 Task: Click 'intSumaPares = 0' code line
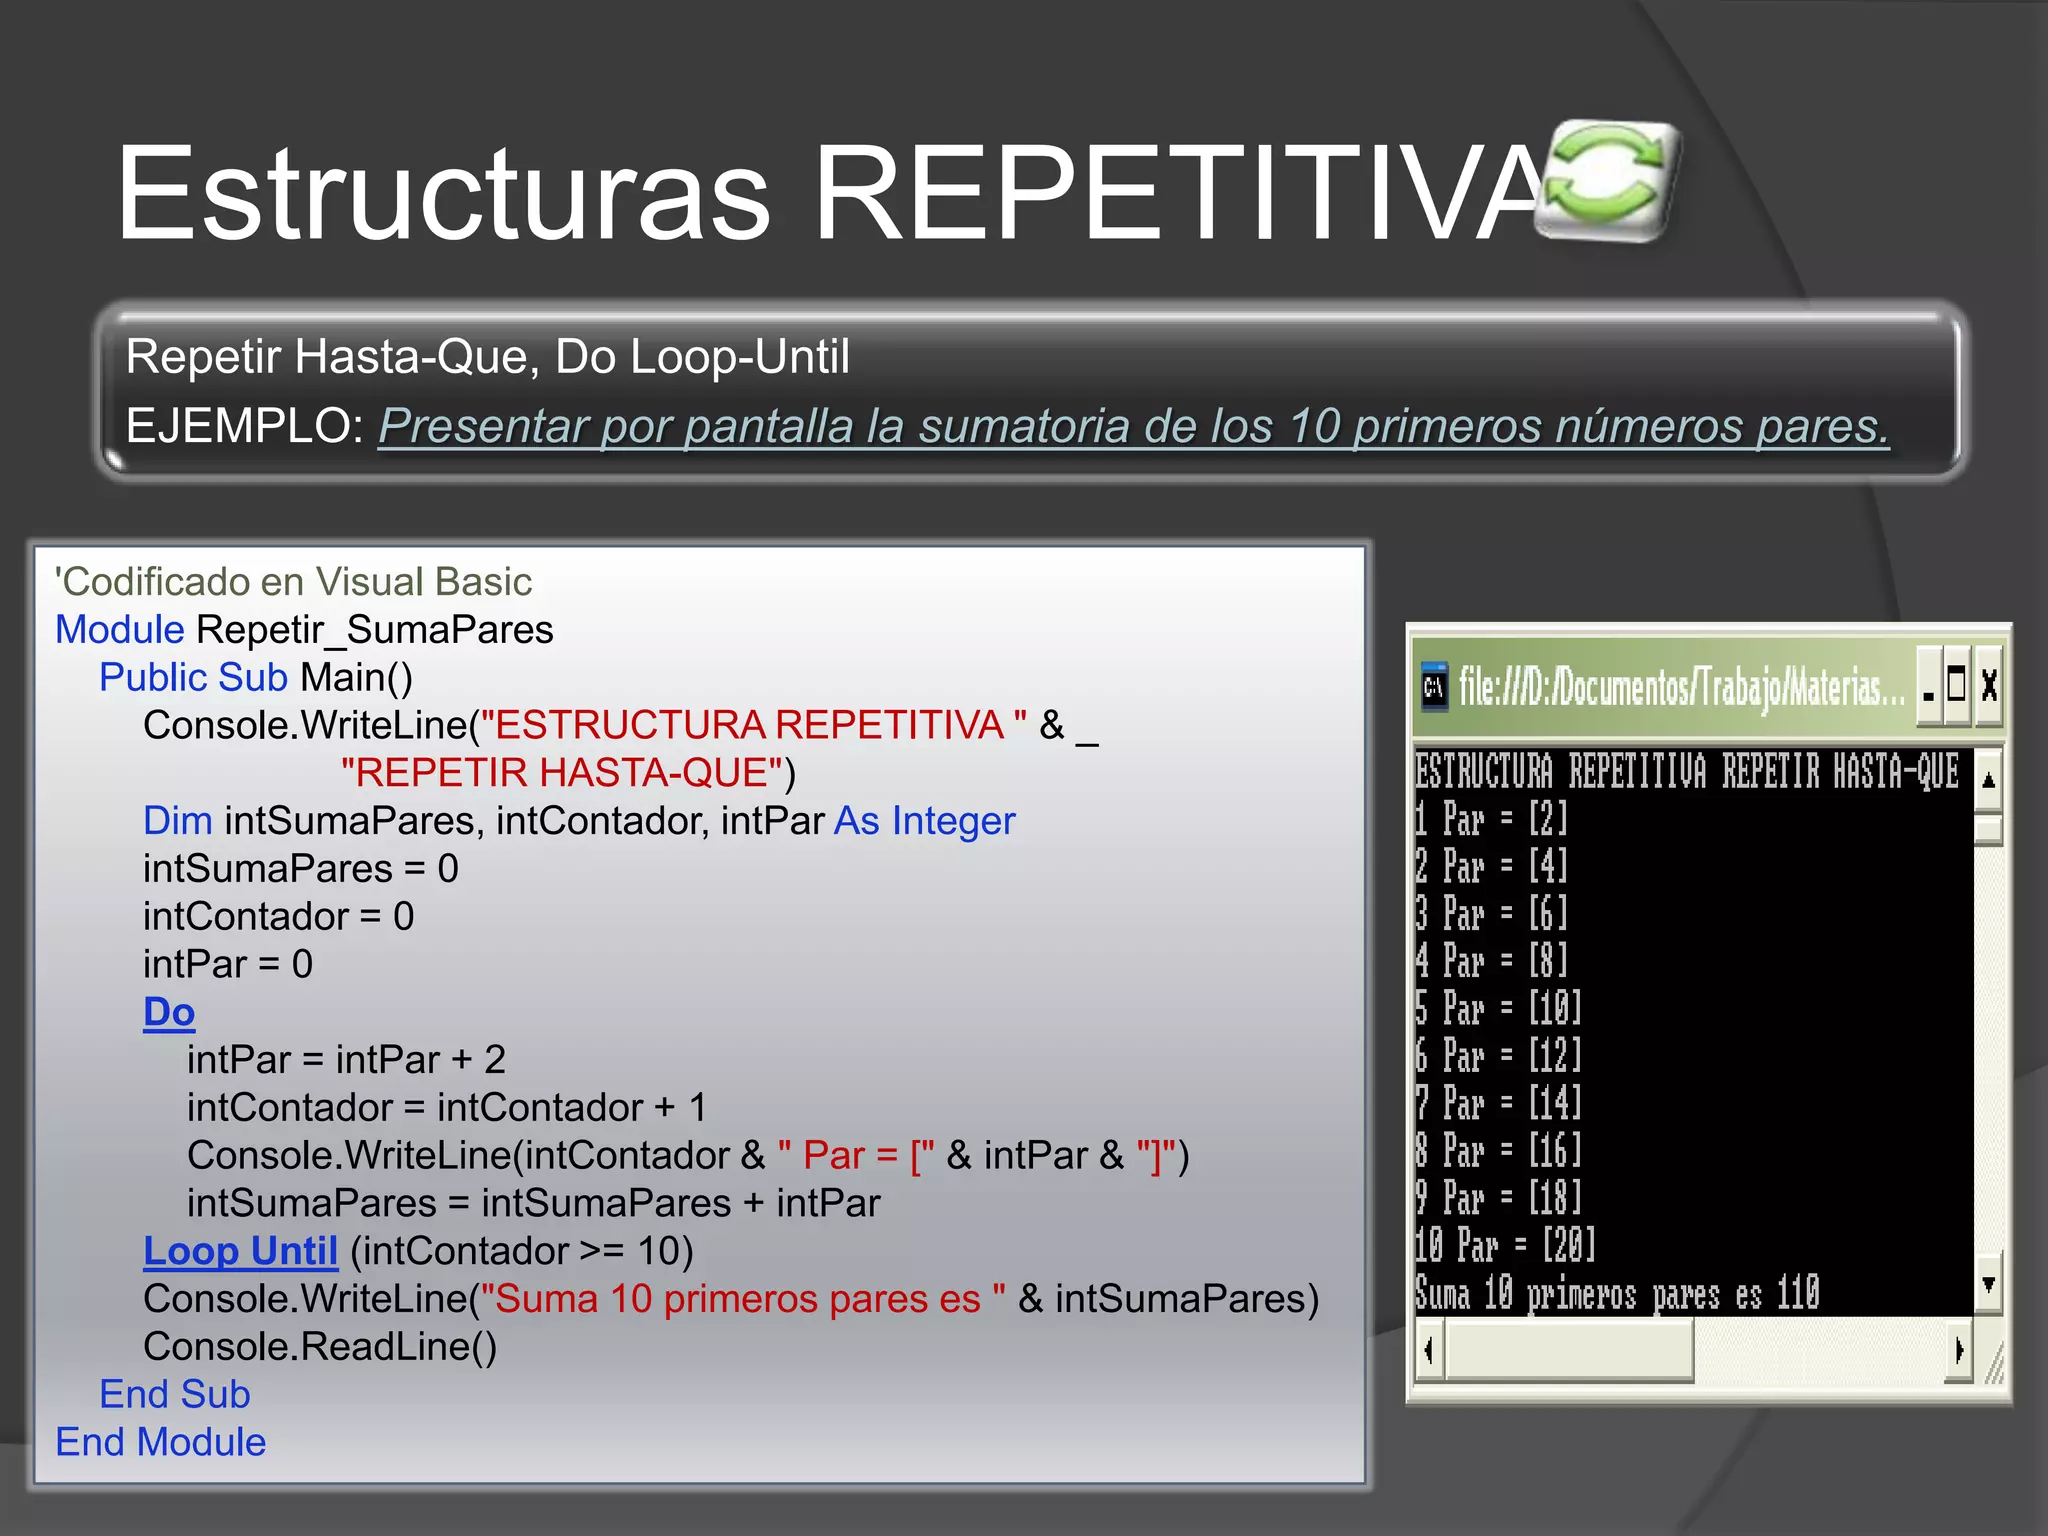(x=300, y=868)
